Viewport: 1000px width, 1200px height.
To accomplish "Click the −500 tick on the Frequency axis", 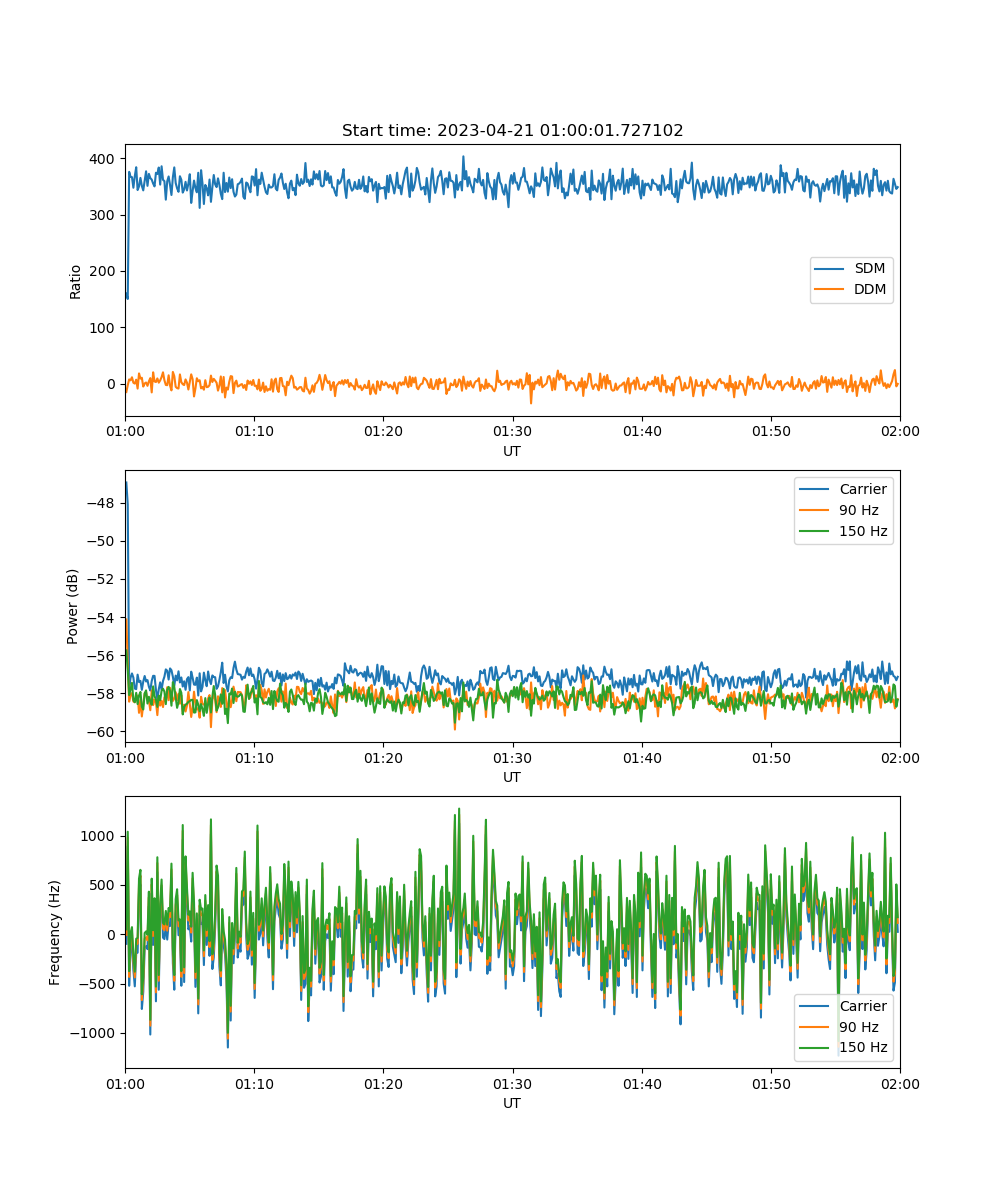I will [98, 983].
